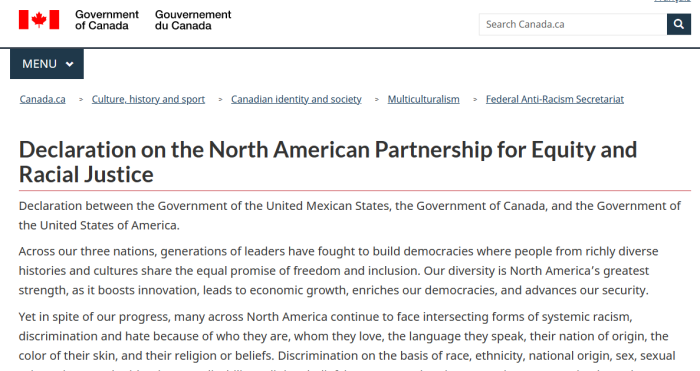Image resolution: width=700 pixels, height=371 pixels.
Task: Click the breadcrumb arrow before Canadian identity
Action: (x=220, y=100)
